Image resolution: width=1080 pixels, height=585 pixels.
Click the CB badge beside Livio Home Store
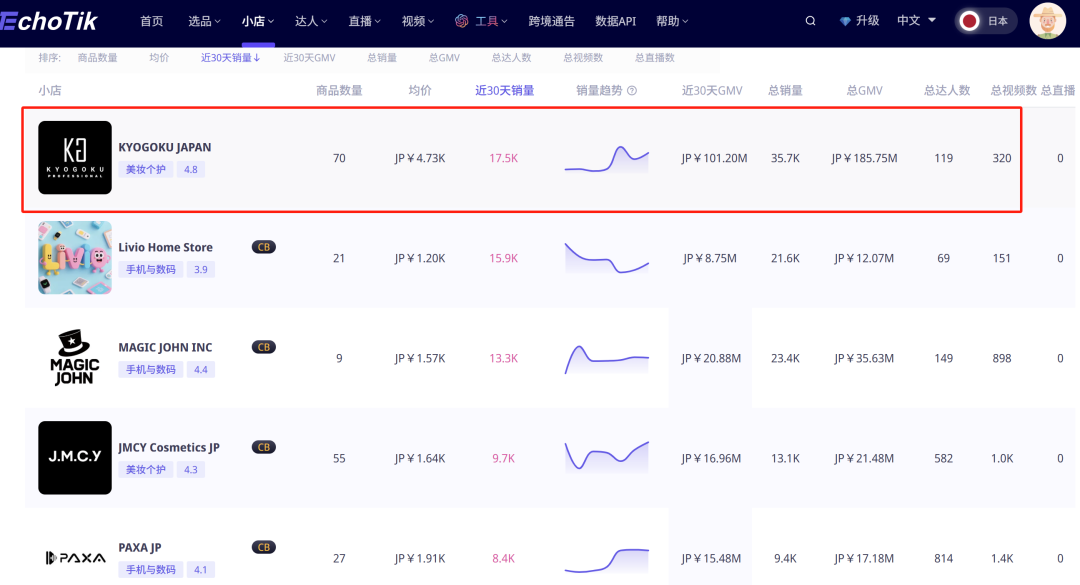(264, 247)
